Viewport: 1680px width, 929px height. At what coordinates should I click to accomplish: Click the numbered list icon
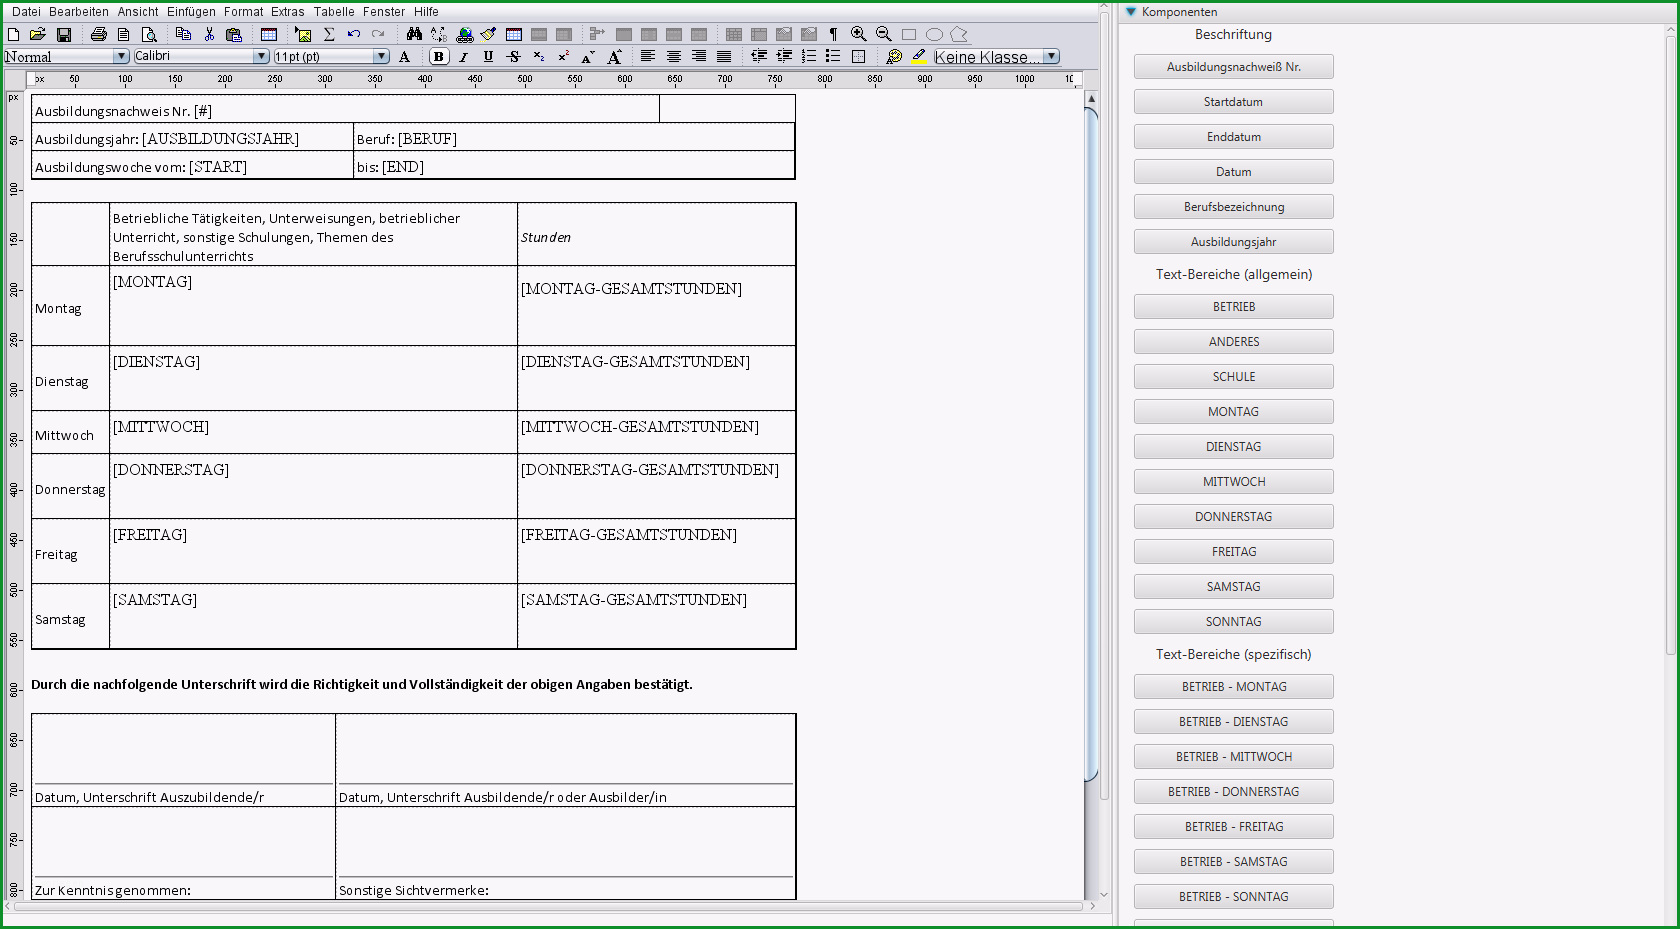point(809,57)
